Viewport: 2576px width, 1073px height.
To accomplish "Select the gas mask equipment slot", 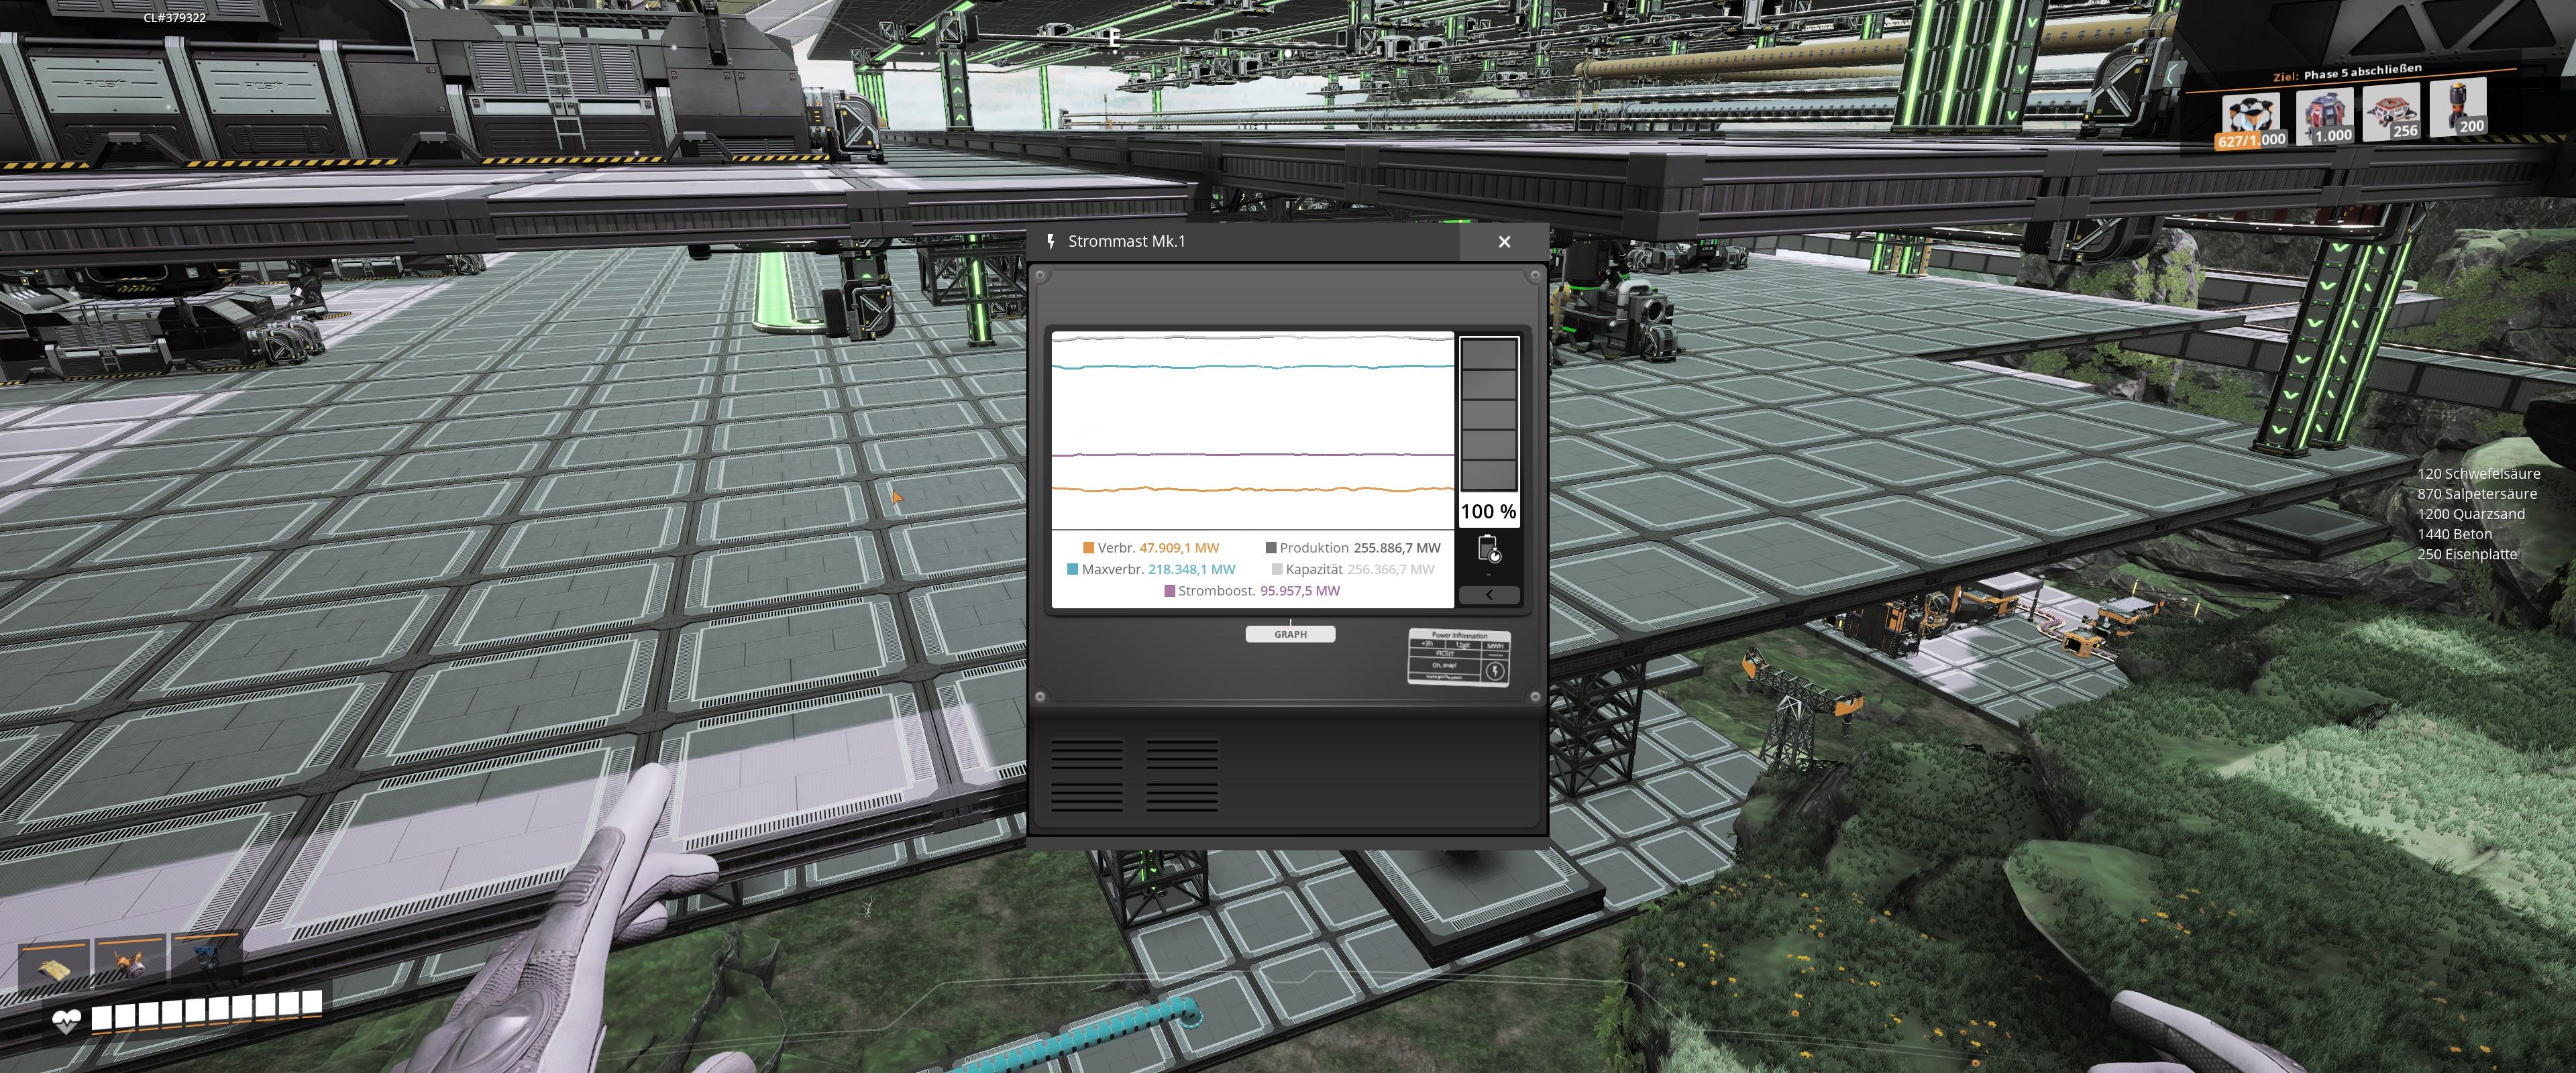I will [131, 962].
